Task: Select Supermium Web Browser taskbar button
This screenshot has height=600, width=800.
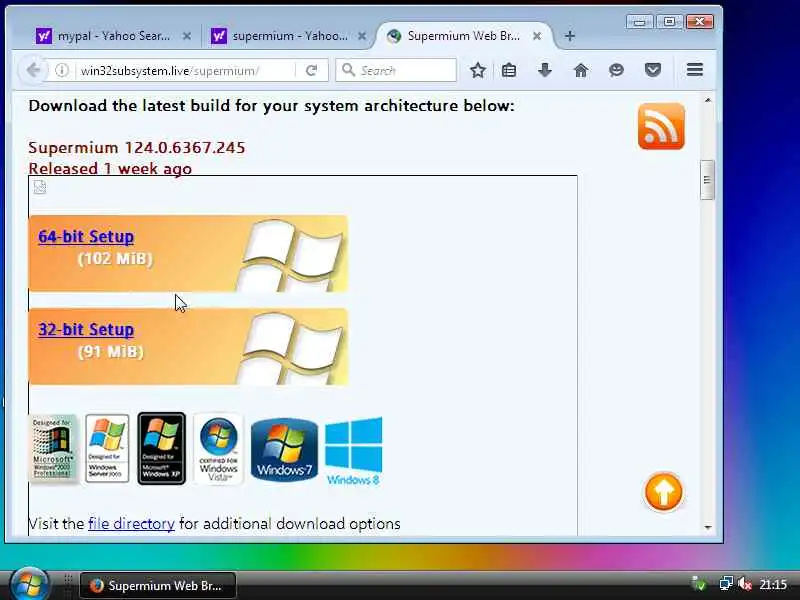Action: (158, 585)
